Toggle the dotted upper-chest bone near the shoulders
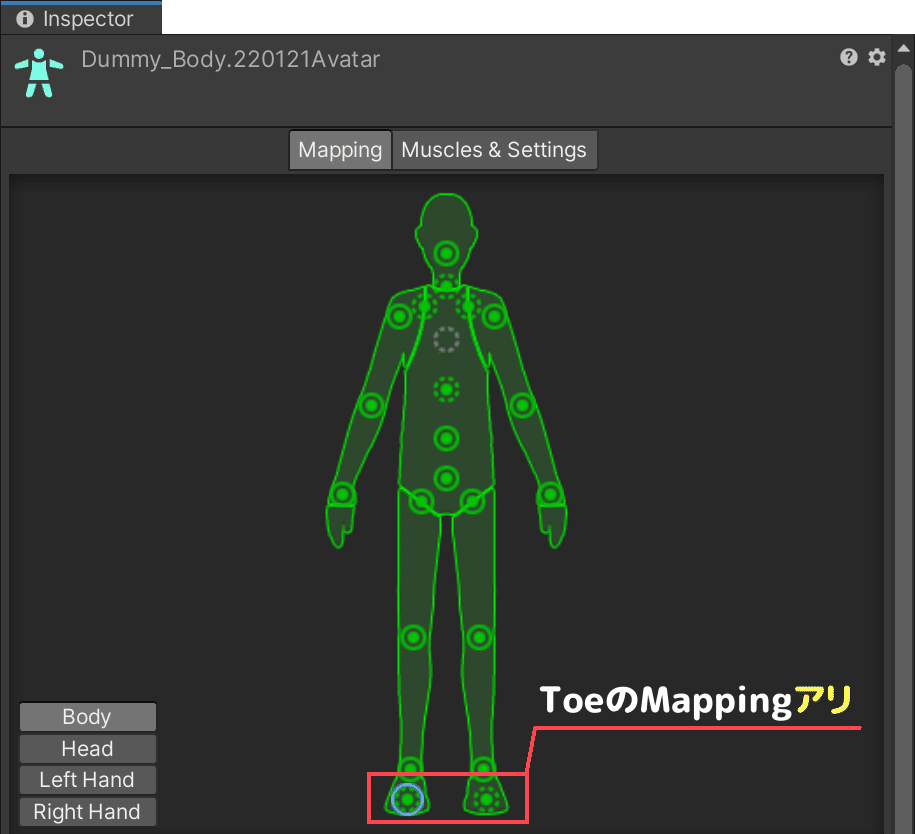 [447, 339]
